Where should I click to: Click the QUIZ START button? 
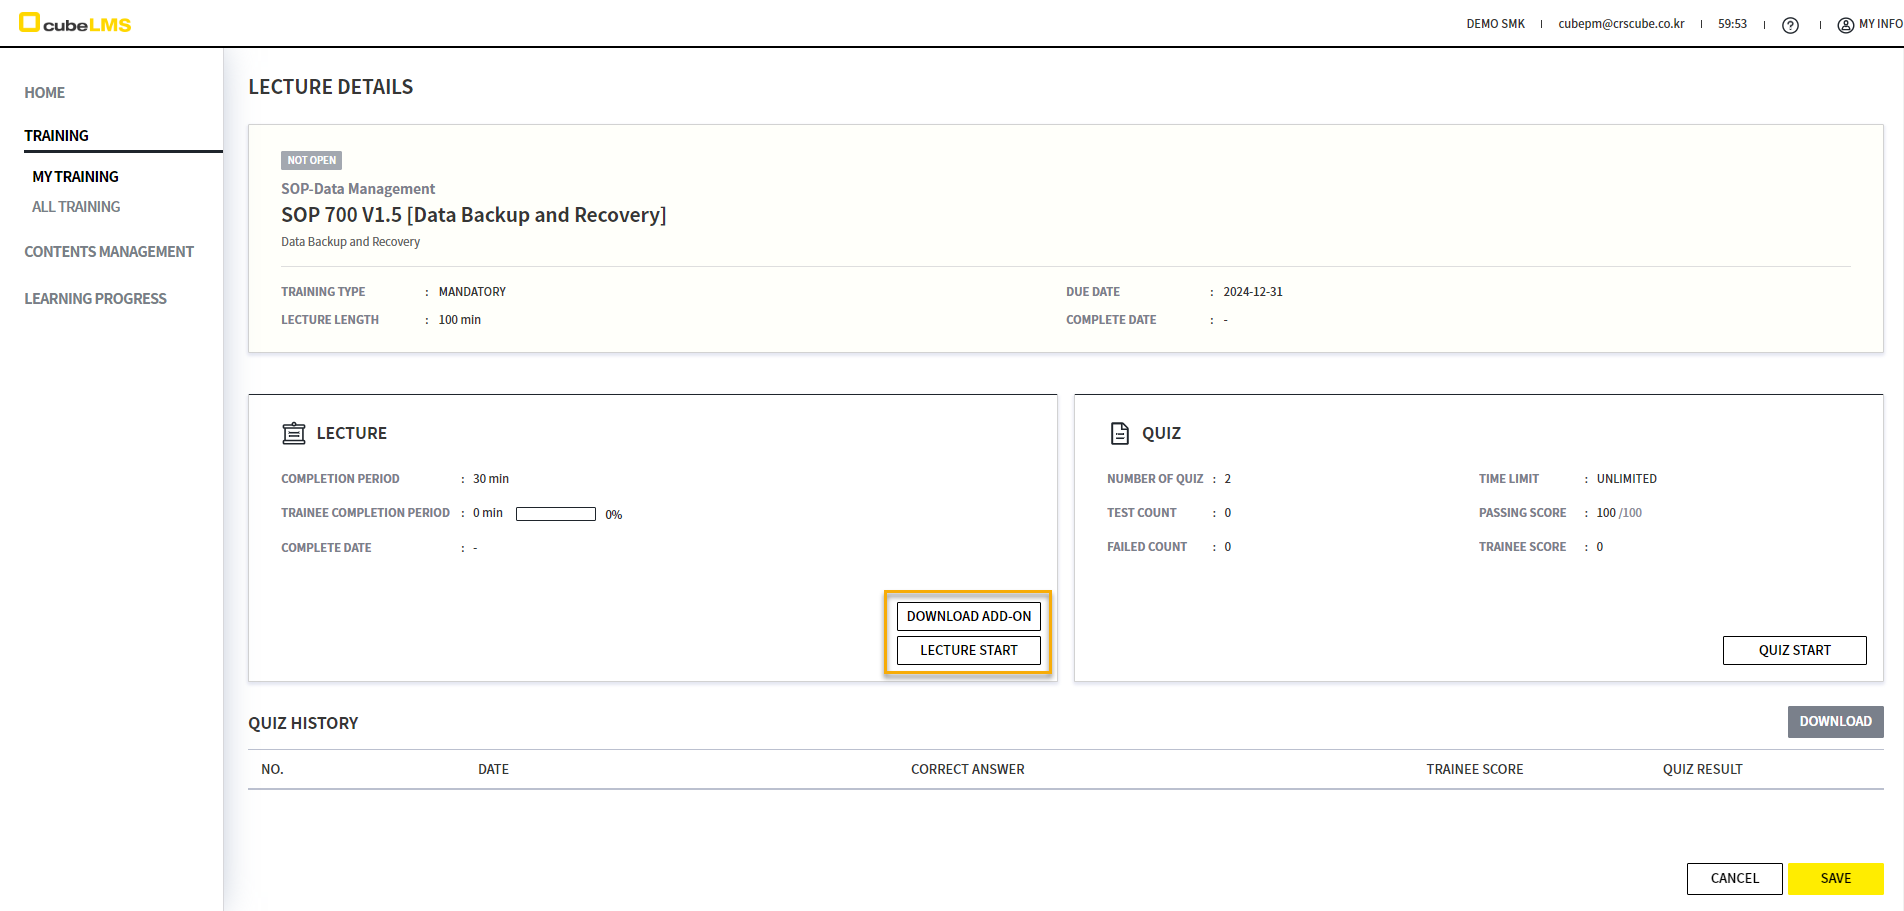pos(1794,650)
